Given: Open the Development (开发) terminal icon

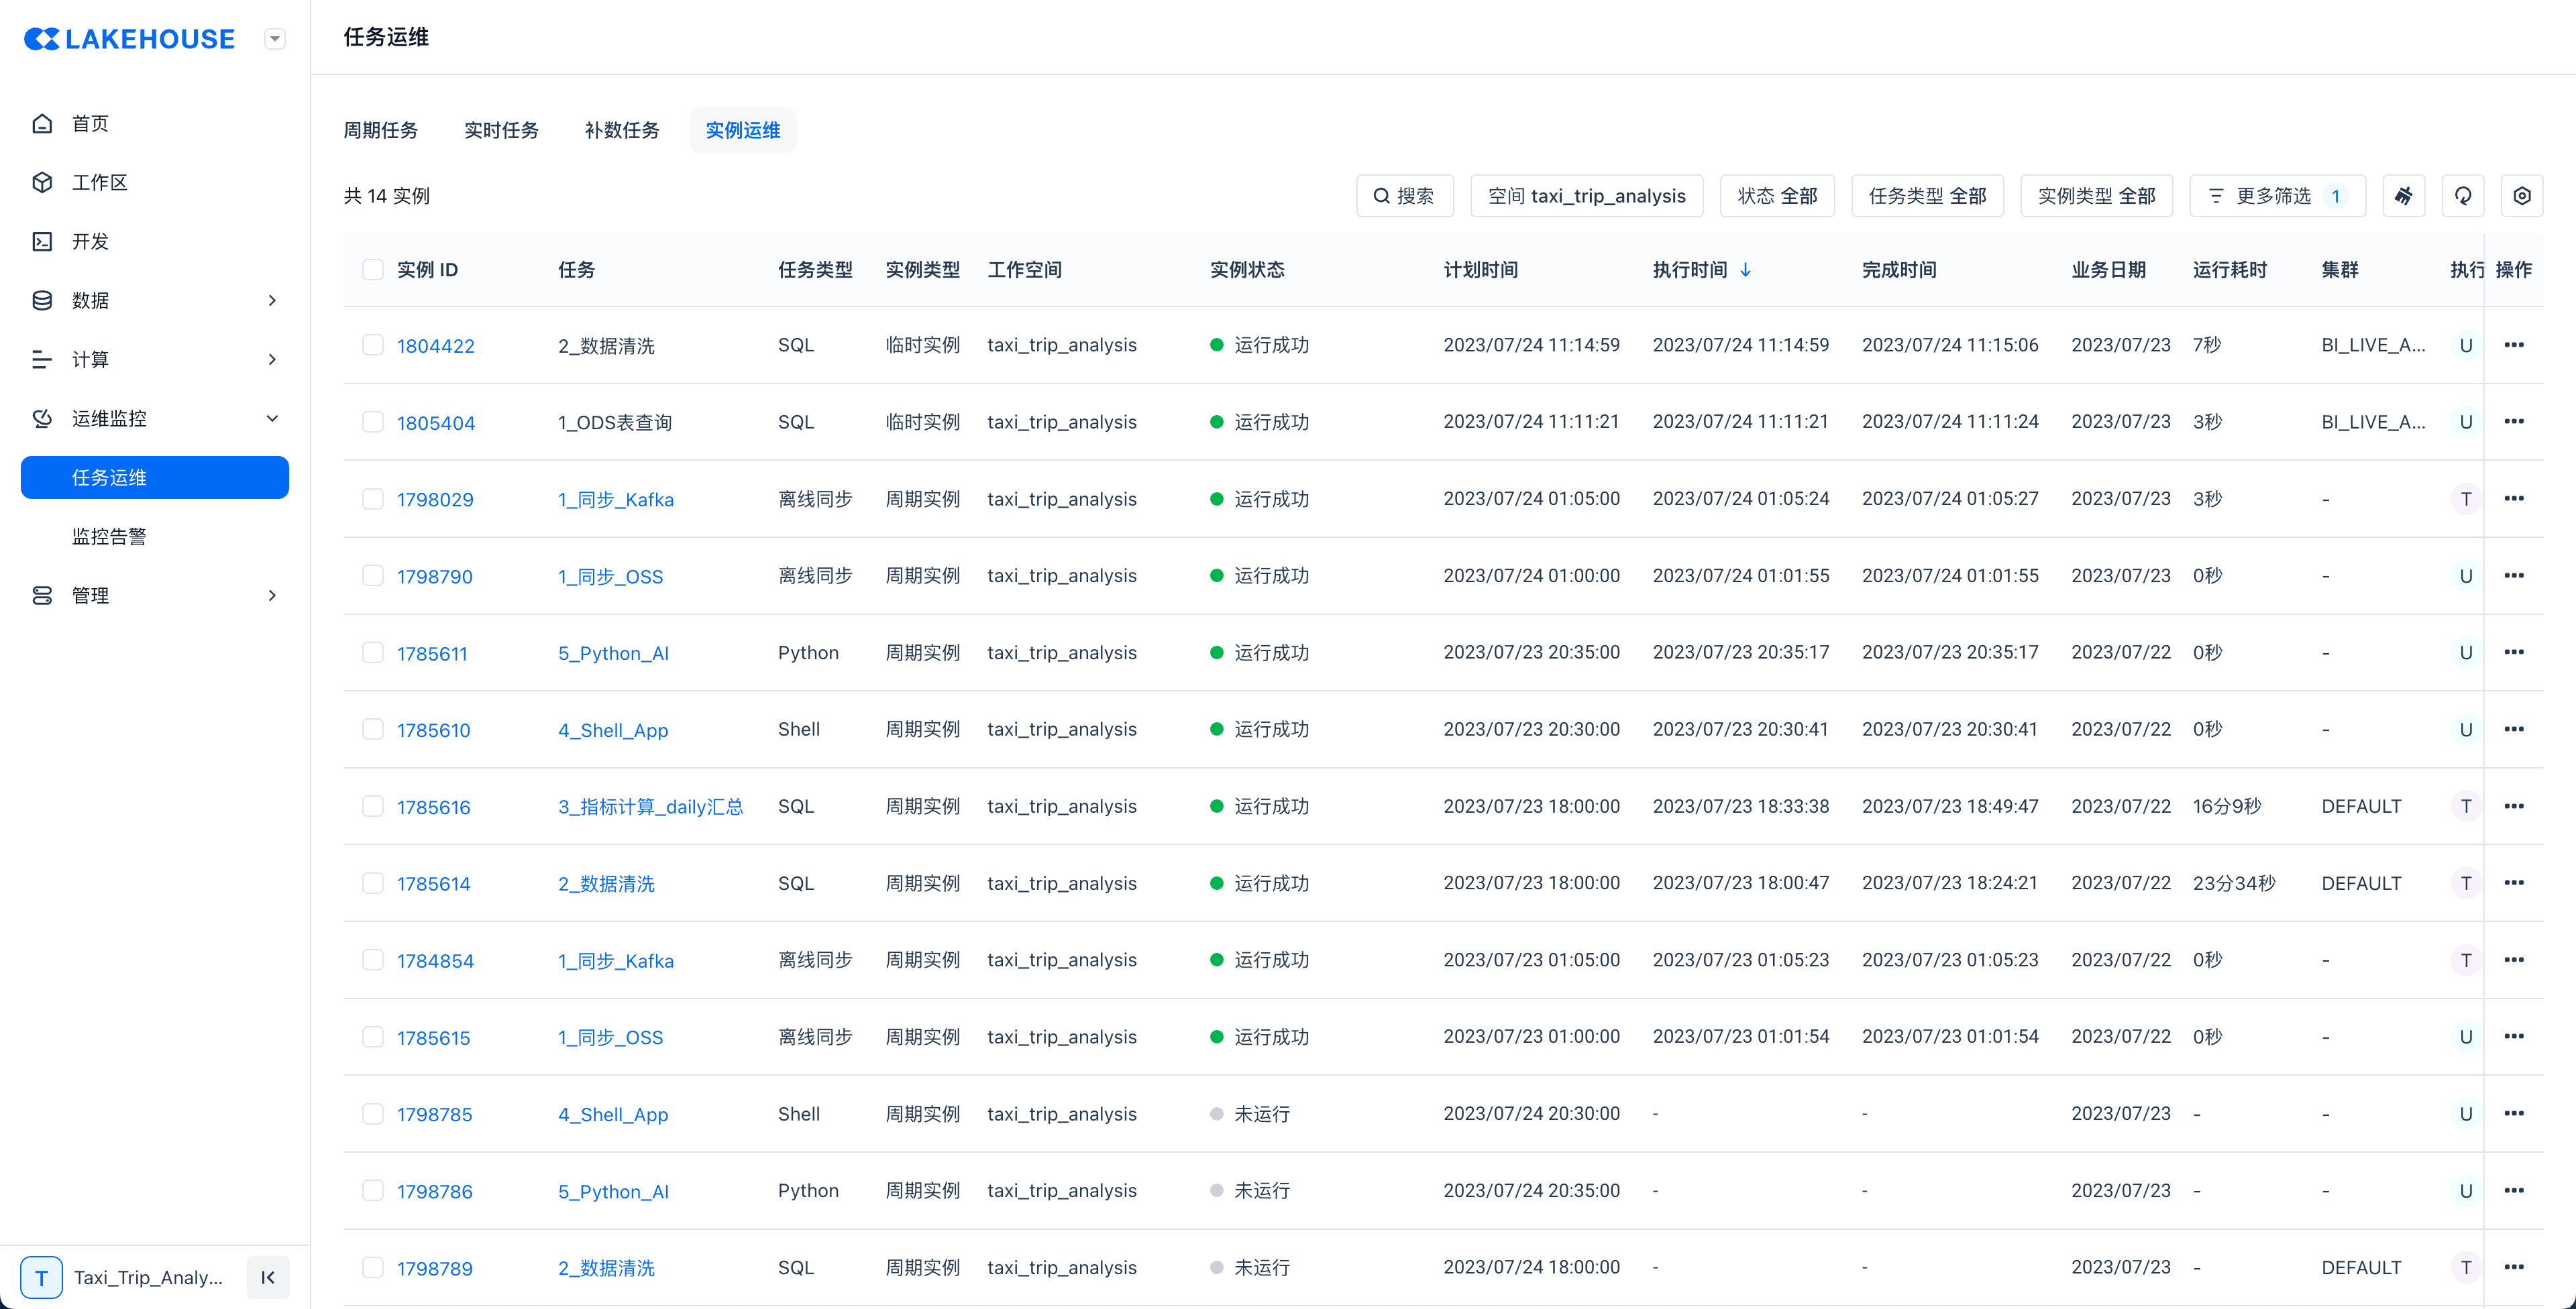Looking at the screenshot, I should click(x=42, y=242).
